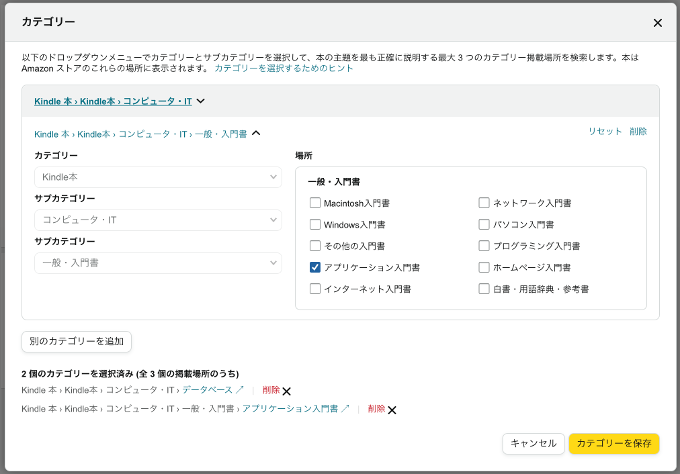Check the 白書・用語辞典・参考書 checkbox

485,289
